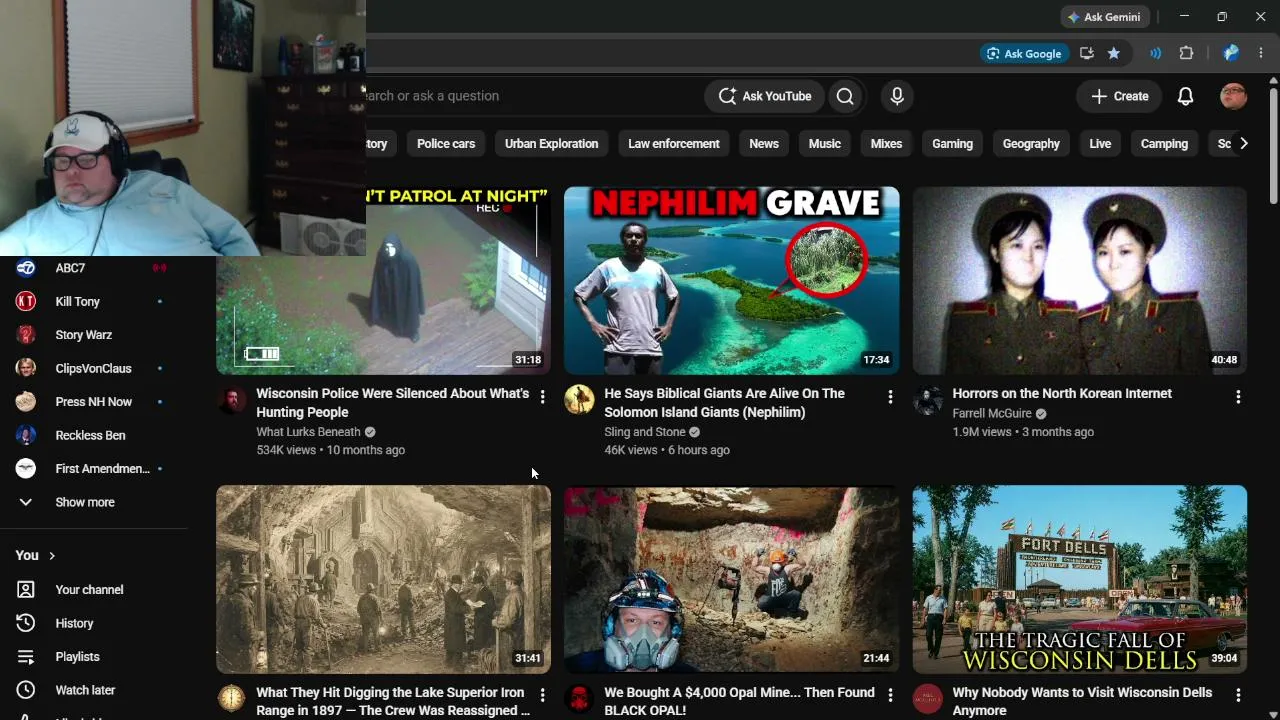1280x720 pixels.
Task: Open the What Lurks Beneath channel avatar
Action: pyautogui.click(x=231, y=400)
